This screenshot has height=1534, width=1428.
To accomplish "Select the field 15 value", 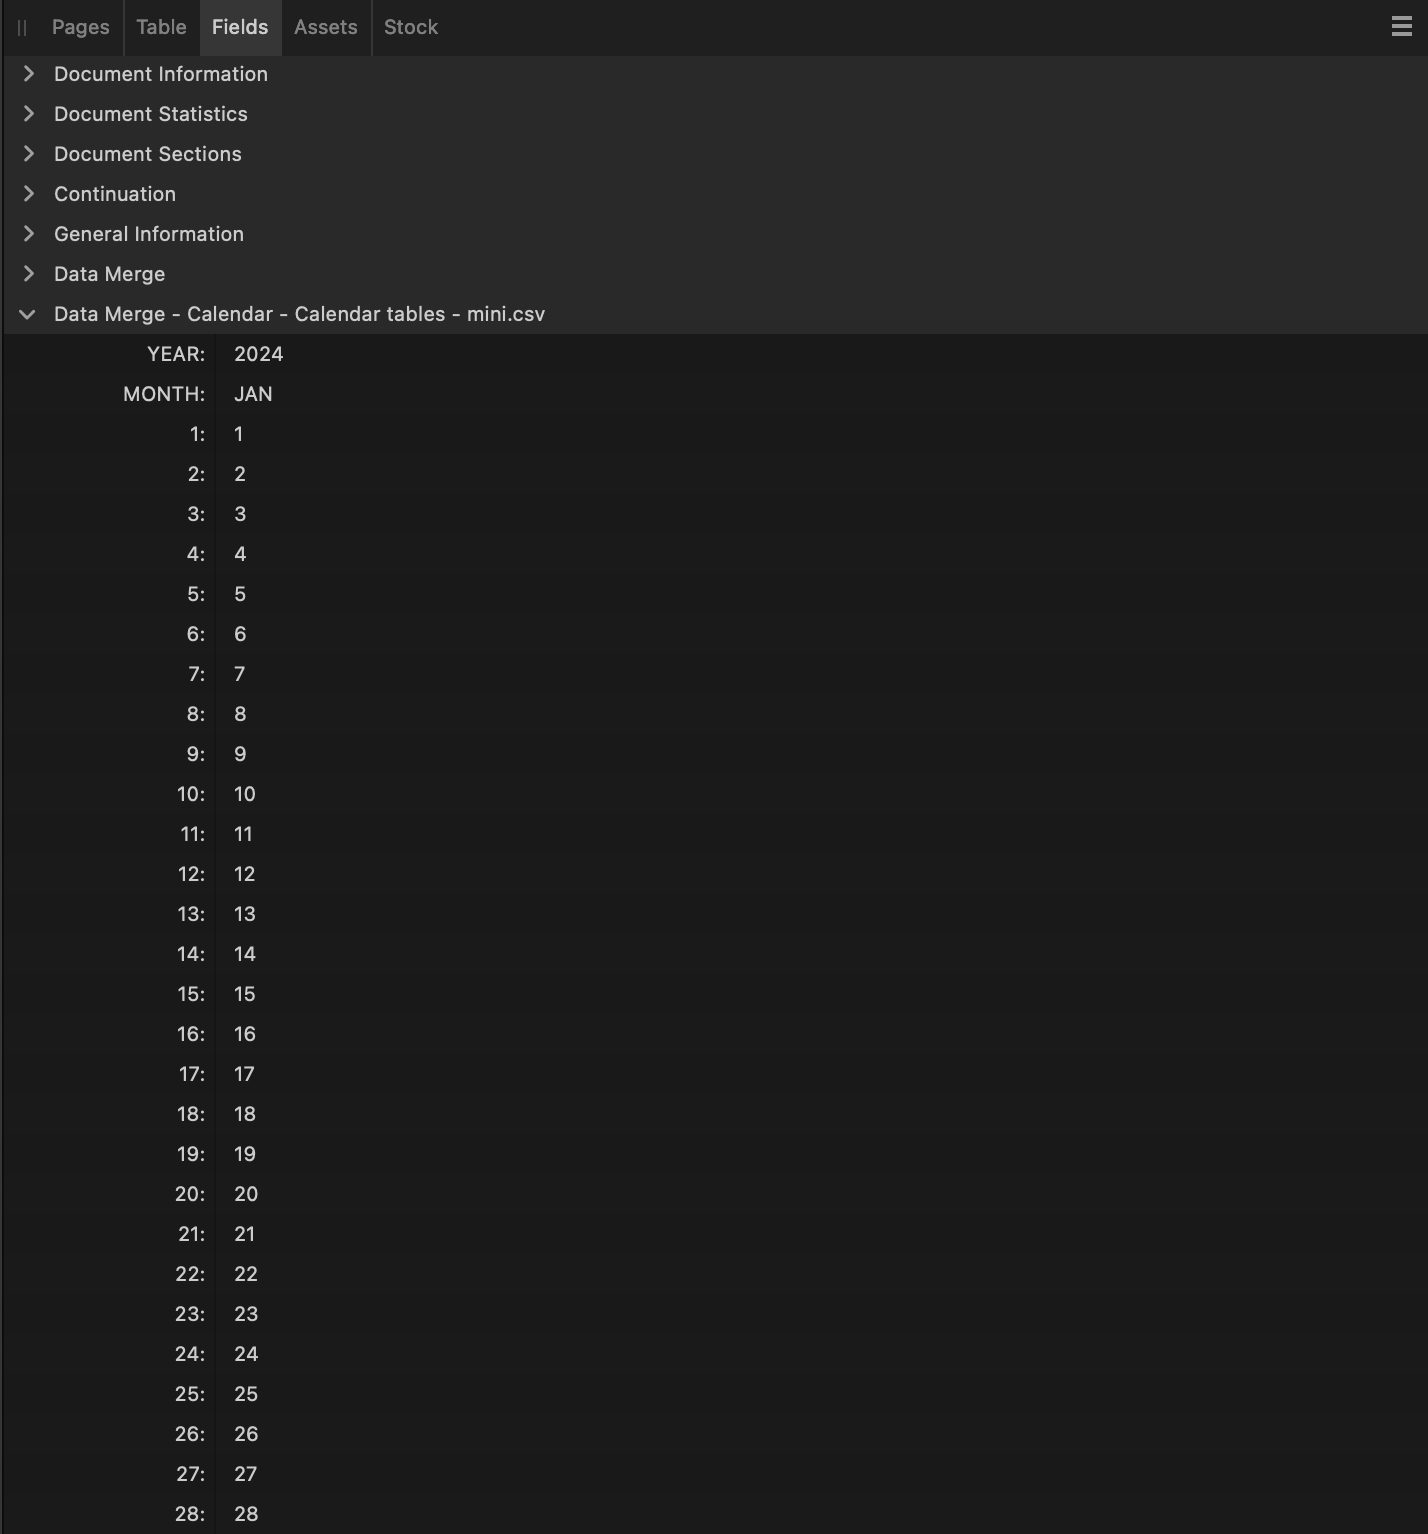I will pyautogui.click(x=245, y=994).
